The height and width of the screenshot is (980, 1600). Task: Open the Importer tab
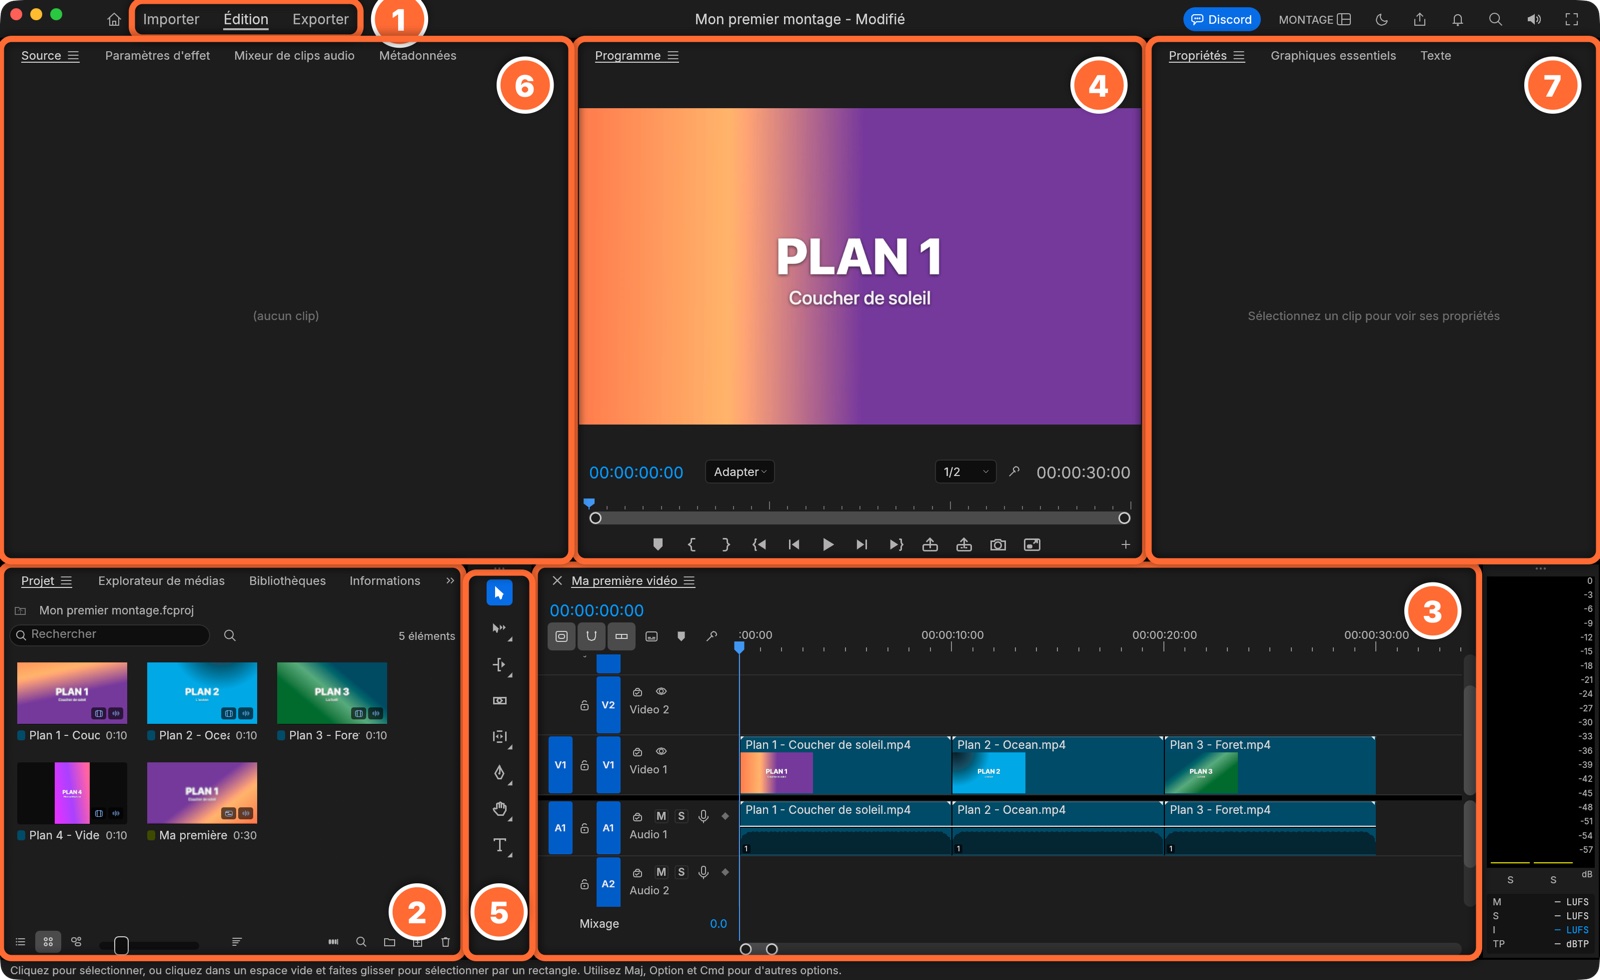point(171,19)
